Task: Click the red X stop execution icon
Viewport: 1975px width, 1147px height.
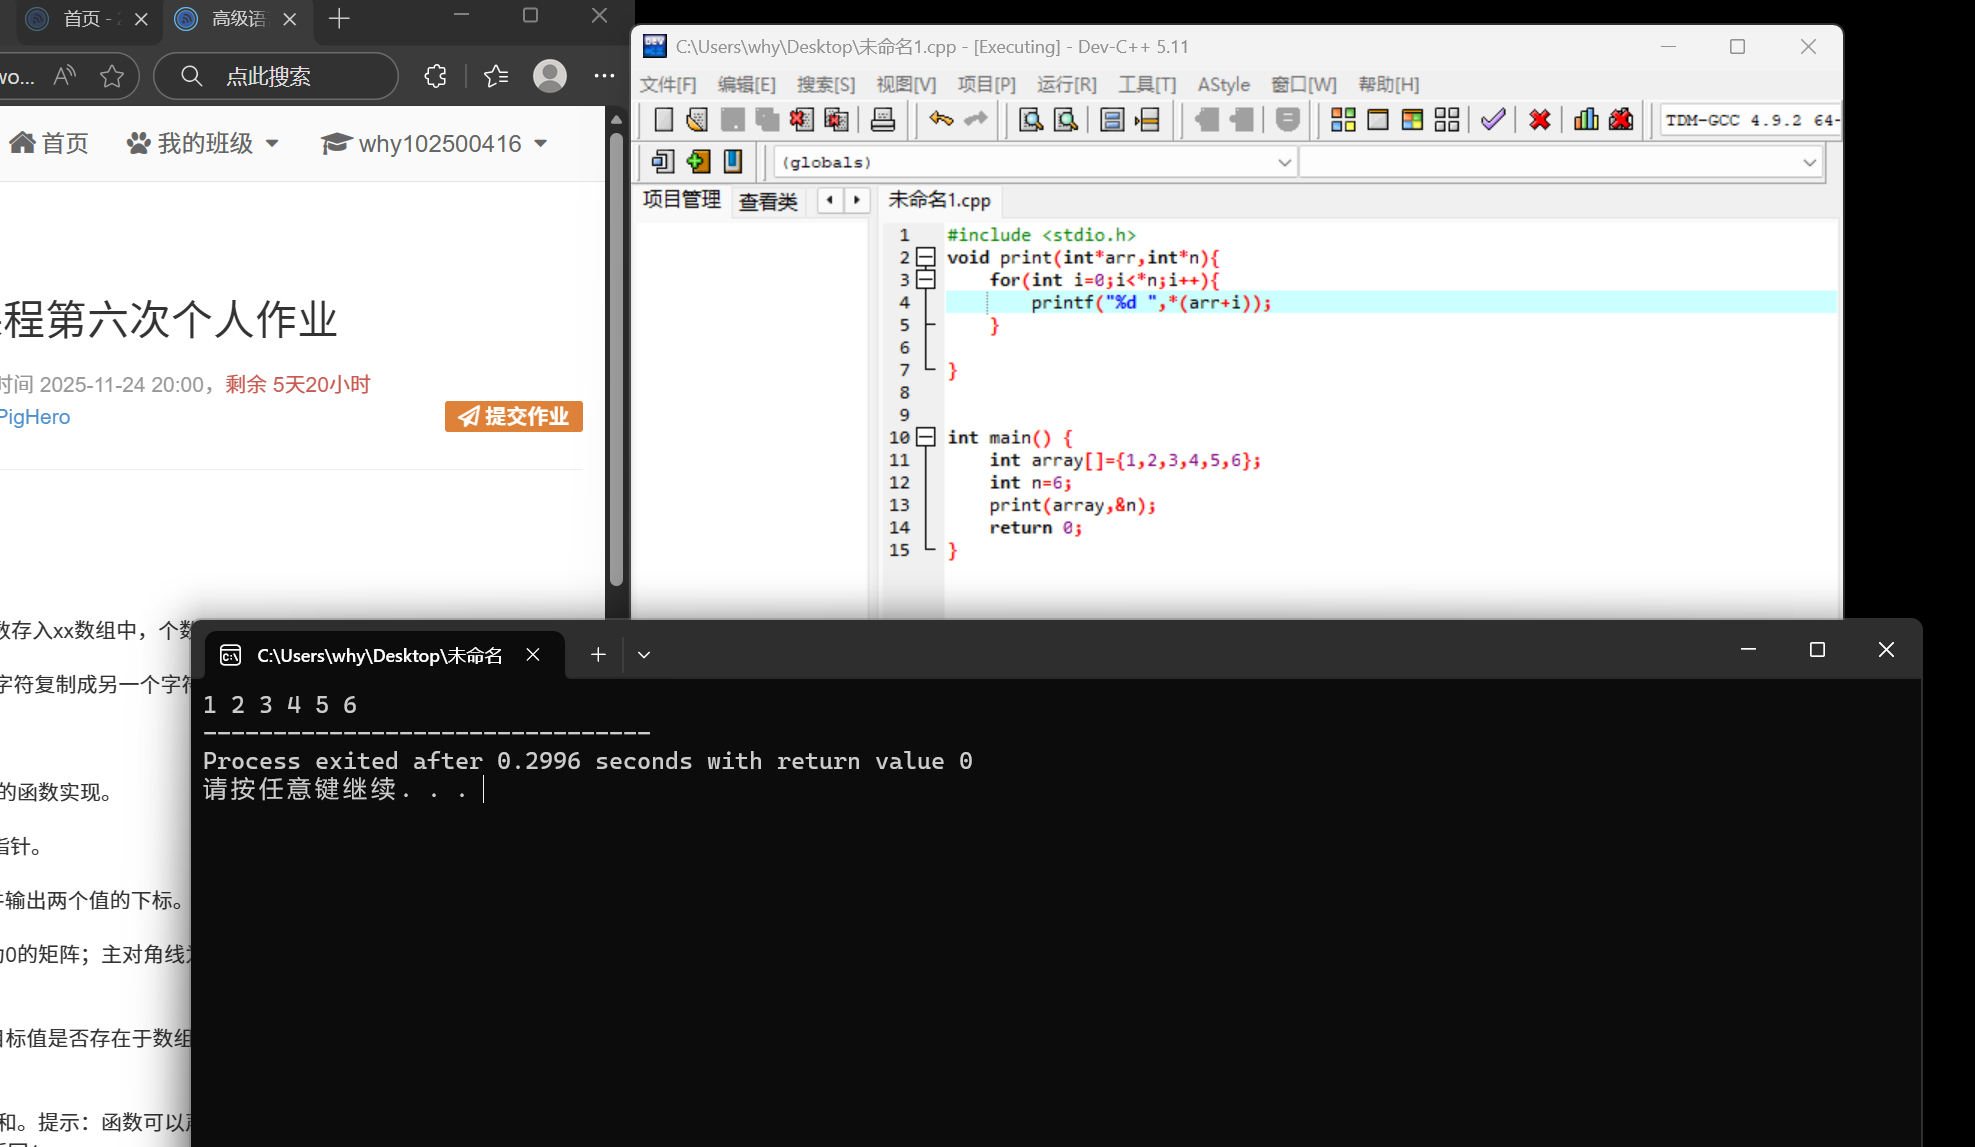Action: [1539, 120]
